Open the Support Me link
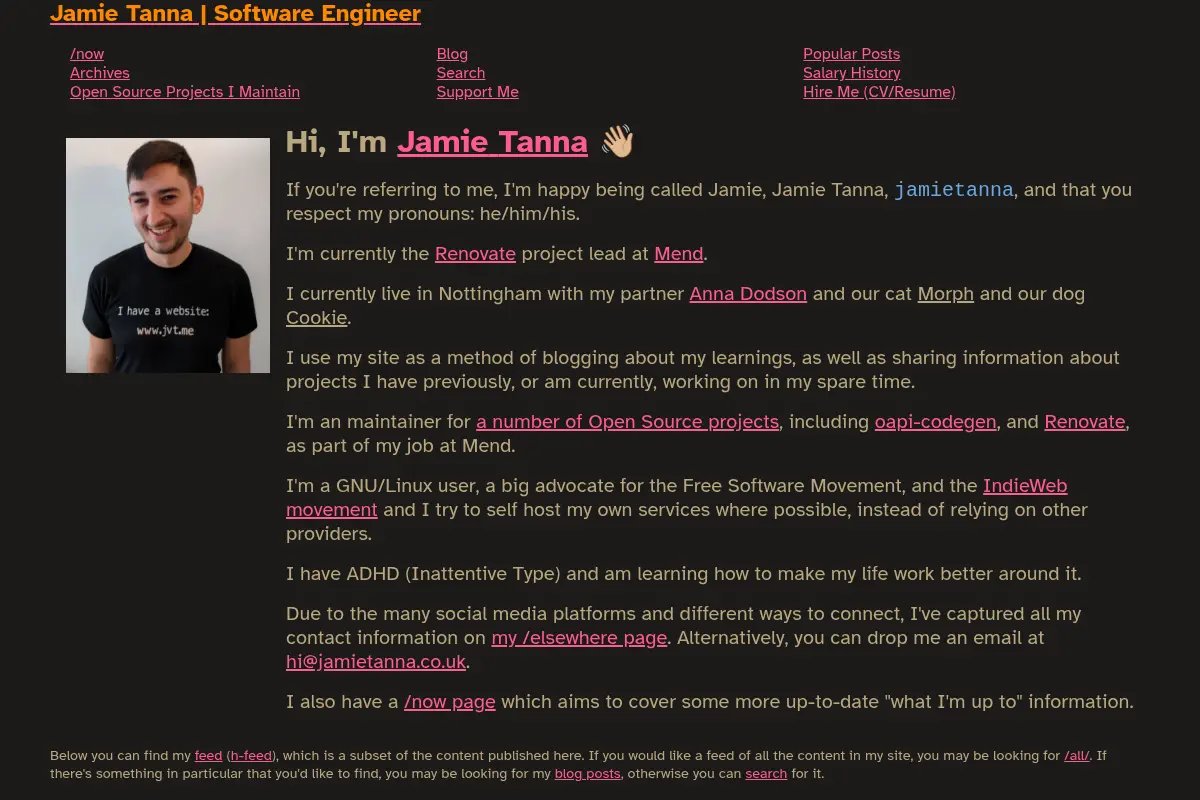 478,92
